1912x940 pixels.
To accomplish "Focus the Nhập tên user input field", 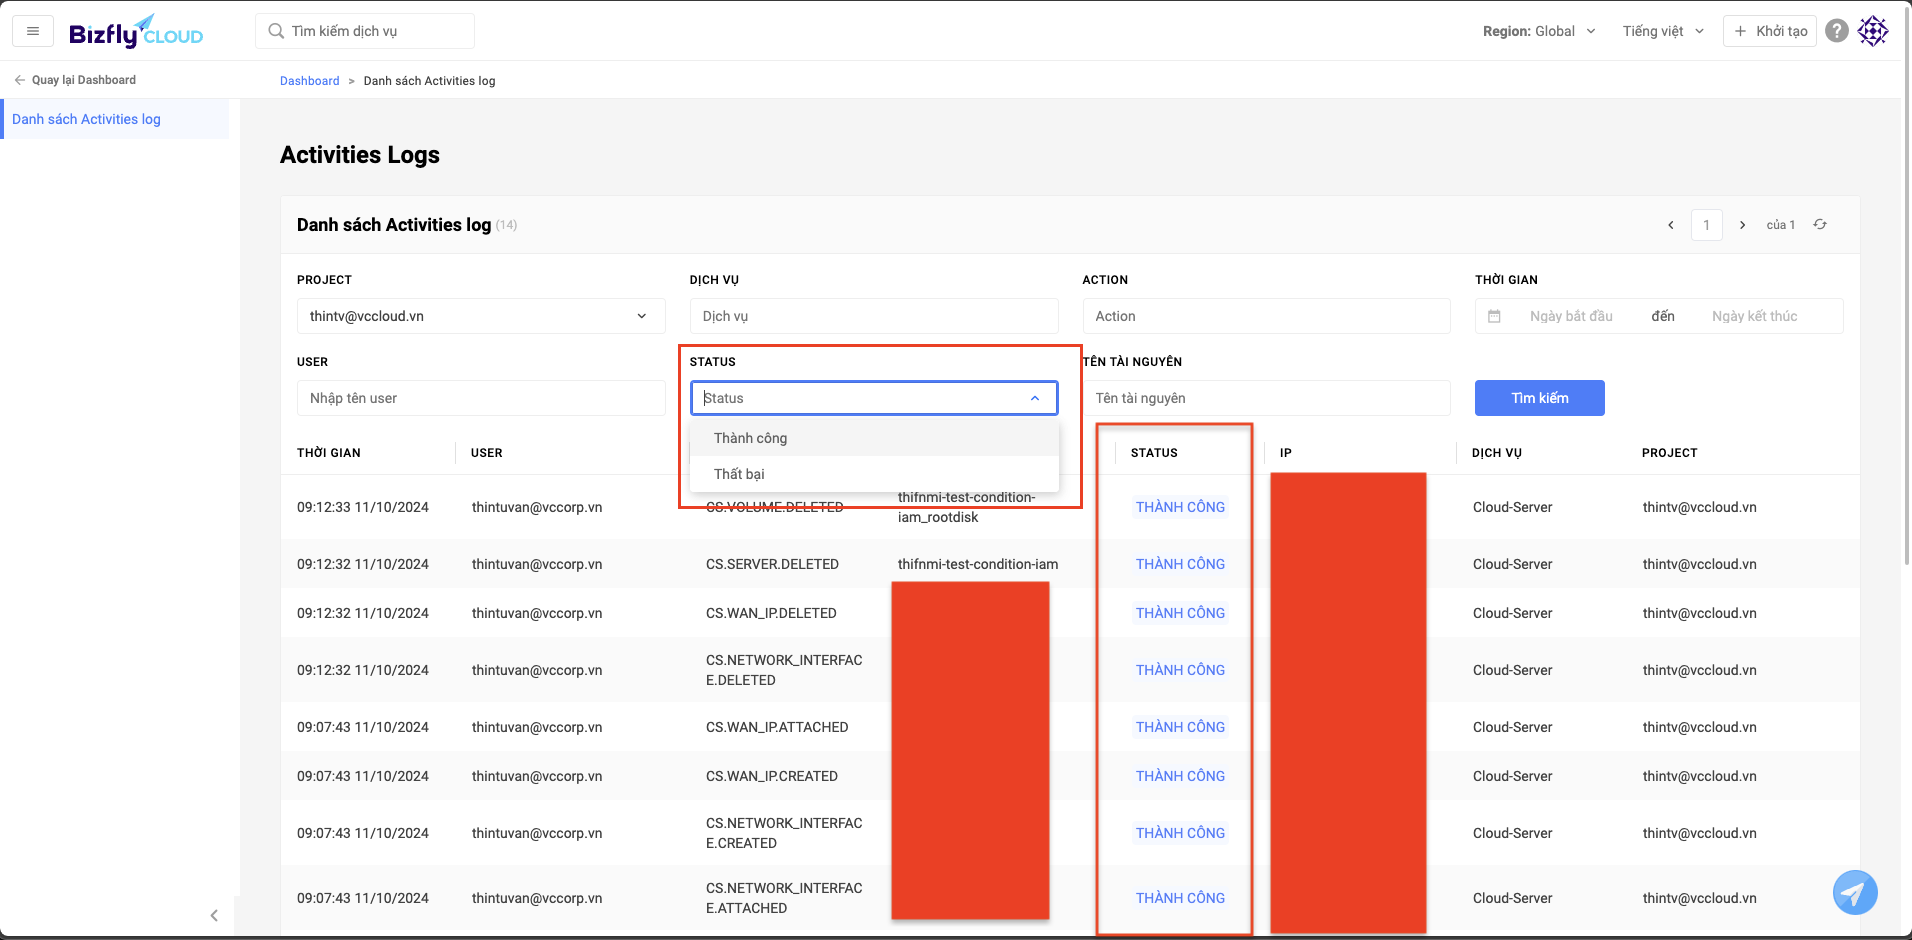I will pyautogui.click(x=480, y=398).
